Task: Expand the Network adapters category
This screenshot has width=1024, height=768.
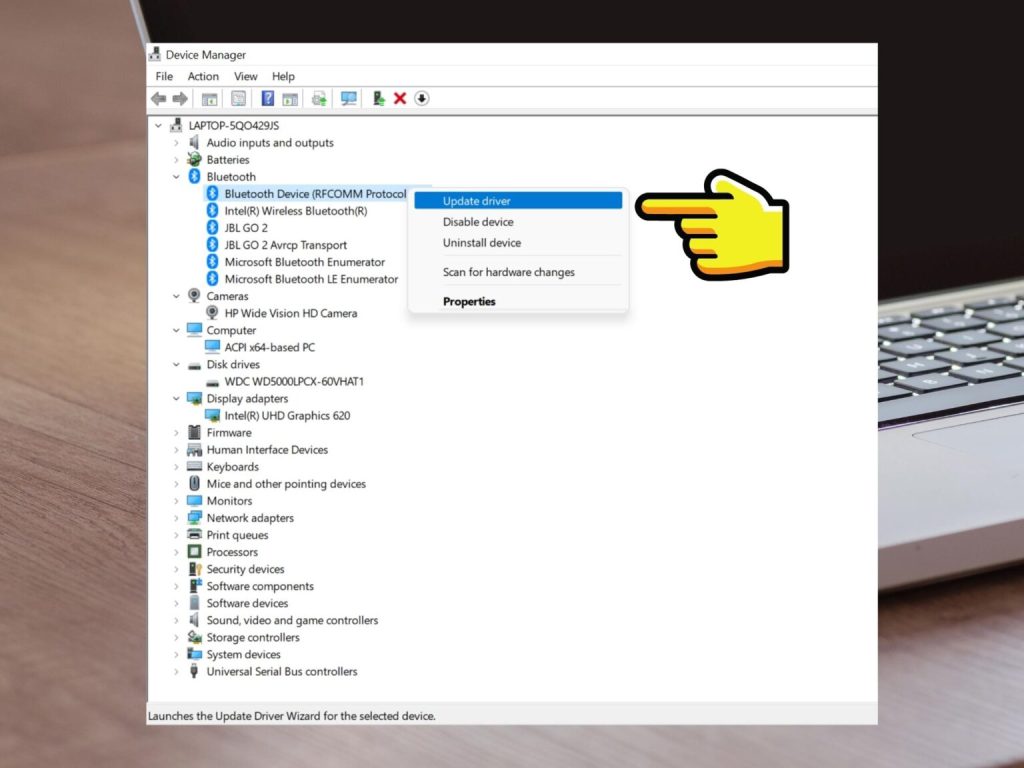Action: [177, 518]
